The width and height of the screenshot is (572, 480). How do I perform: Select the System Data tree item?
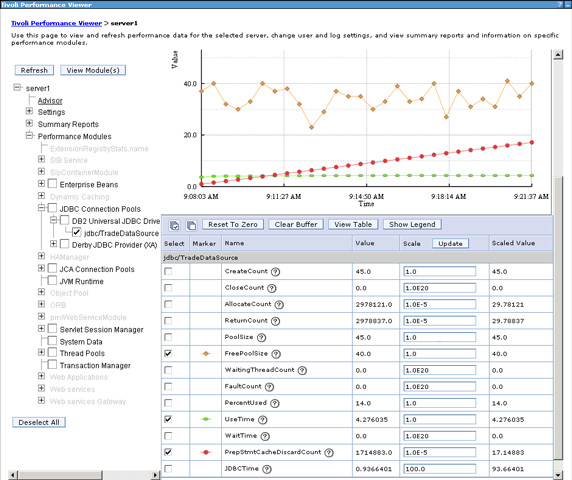click(x=81, y=342)
